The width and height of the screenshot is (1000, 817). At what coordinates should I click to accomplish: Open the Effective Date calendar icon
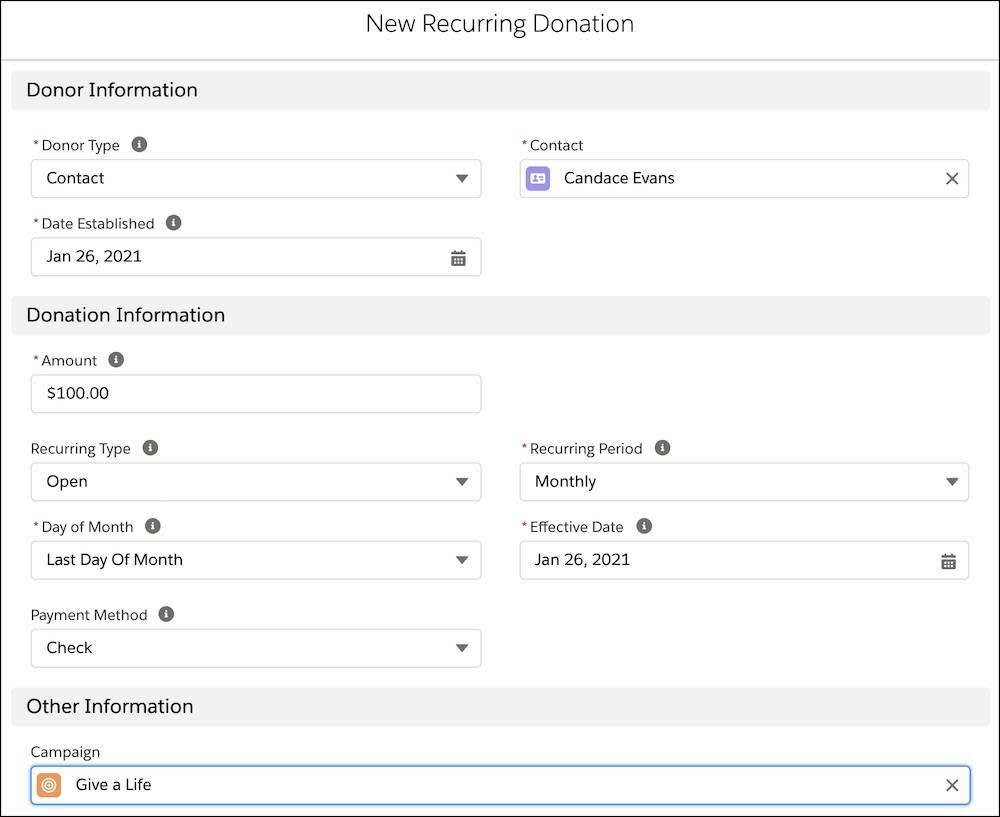[x=948, y=560]
